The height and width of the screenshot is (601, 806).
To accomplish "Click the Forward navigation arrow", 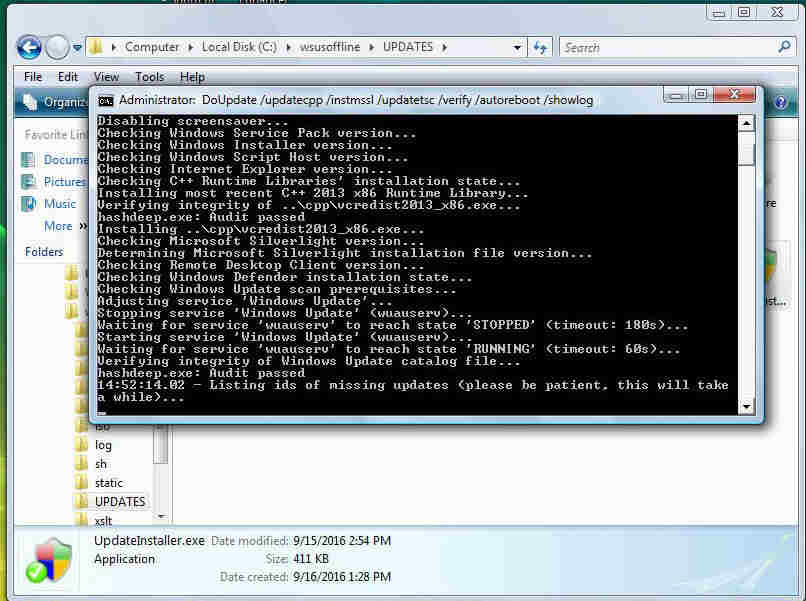I will [x=57, y=47].
